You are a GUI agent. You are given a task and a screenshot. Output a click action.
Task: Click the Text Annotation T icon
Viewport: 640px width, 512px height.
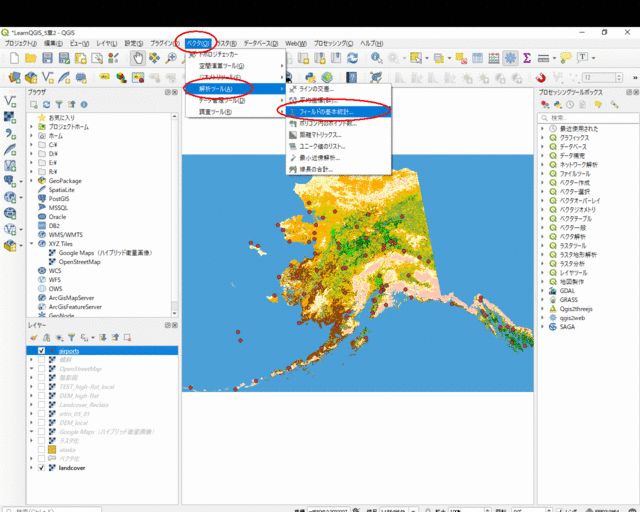click(x=582, y=58)
